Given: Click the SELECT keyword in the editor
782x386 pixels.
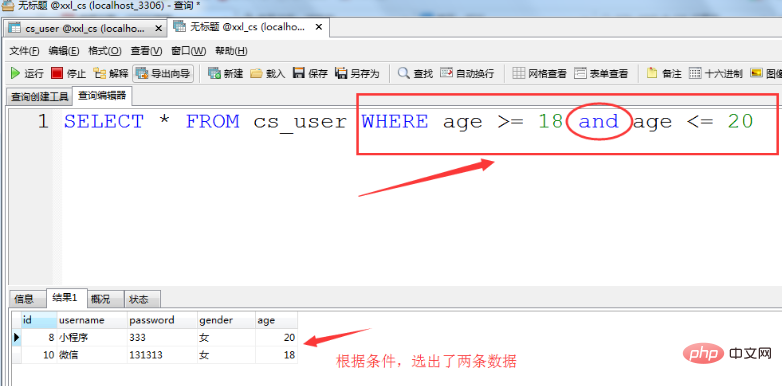Looking at the screenshot, I should [x=104, y=122].
